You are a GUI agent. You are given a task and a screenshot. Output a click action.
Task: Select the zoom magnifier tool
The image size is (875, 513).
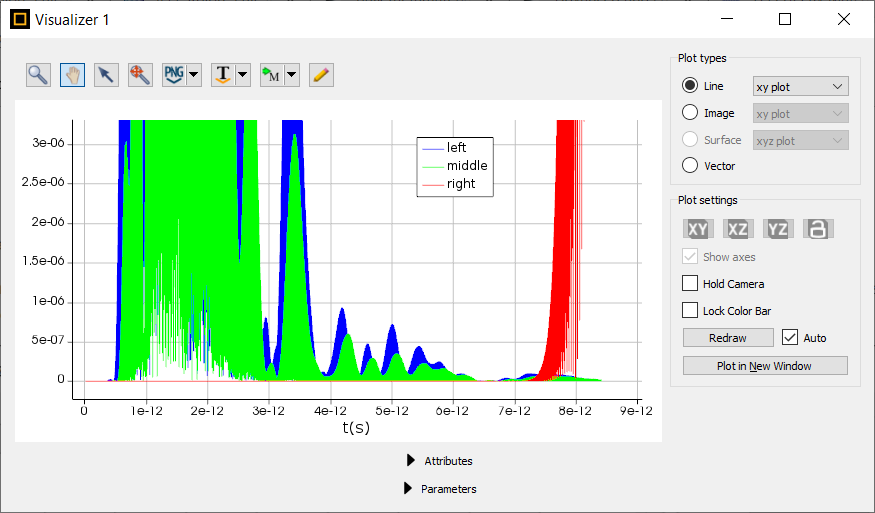click(39, 75)
